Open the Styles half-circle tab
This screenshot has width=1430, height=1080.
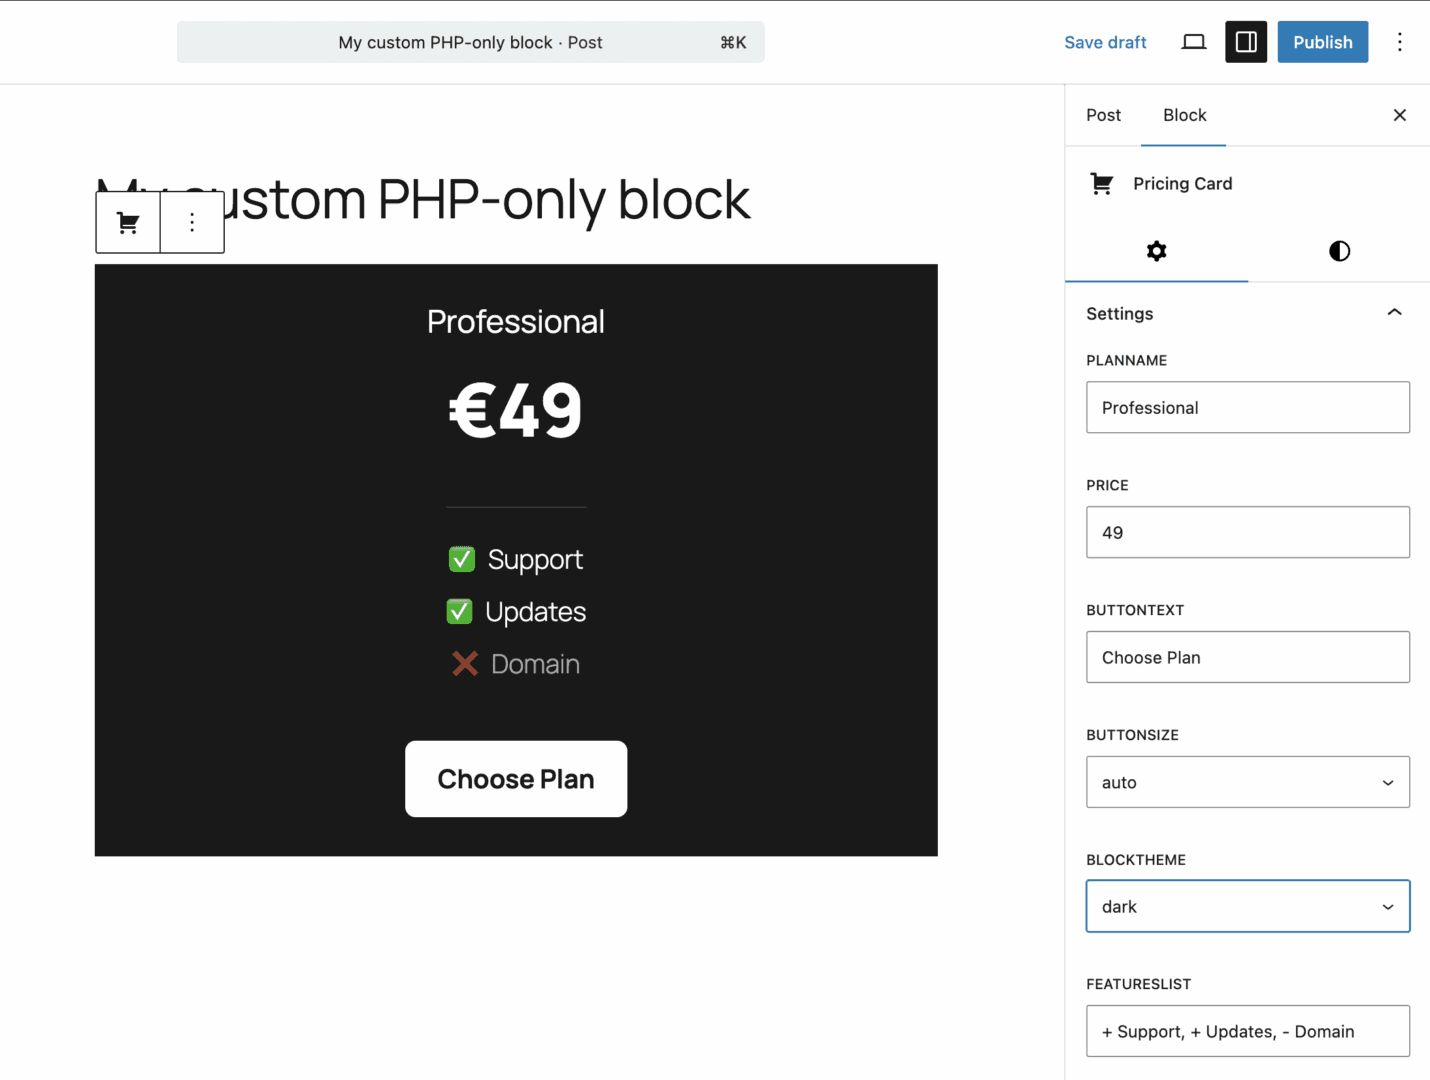(x=1339, y=251)
